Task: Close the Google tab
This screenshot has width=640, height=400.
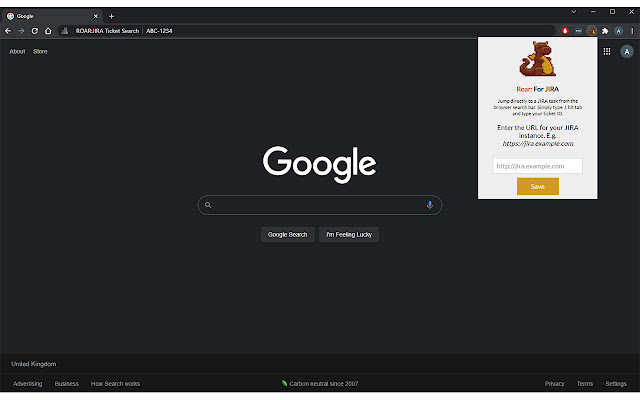Action: point(96,16)
